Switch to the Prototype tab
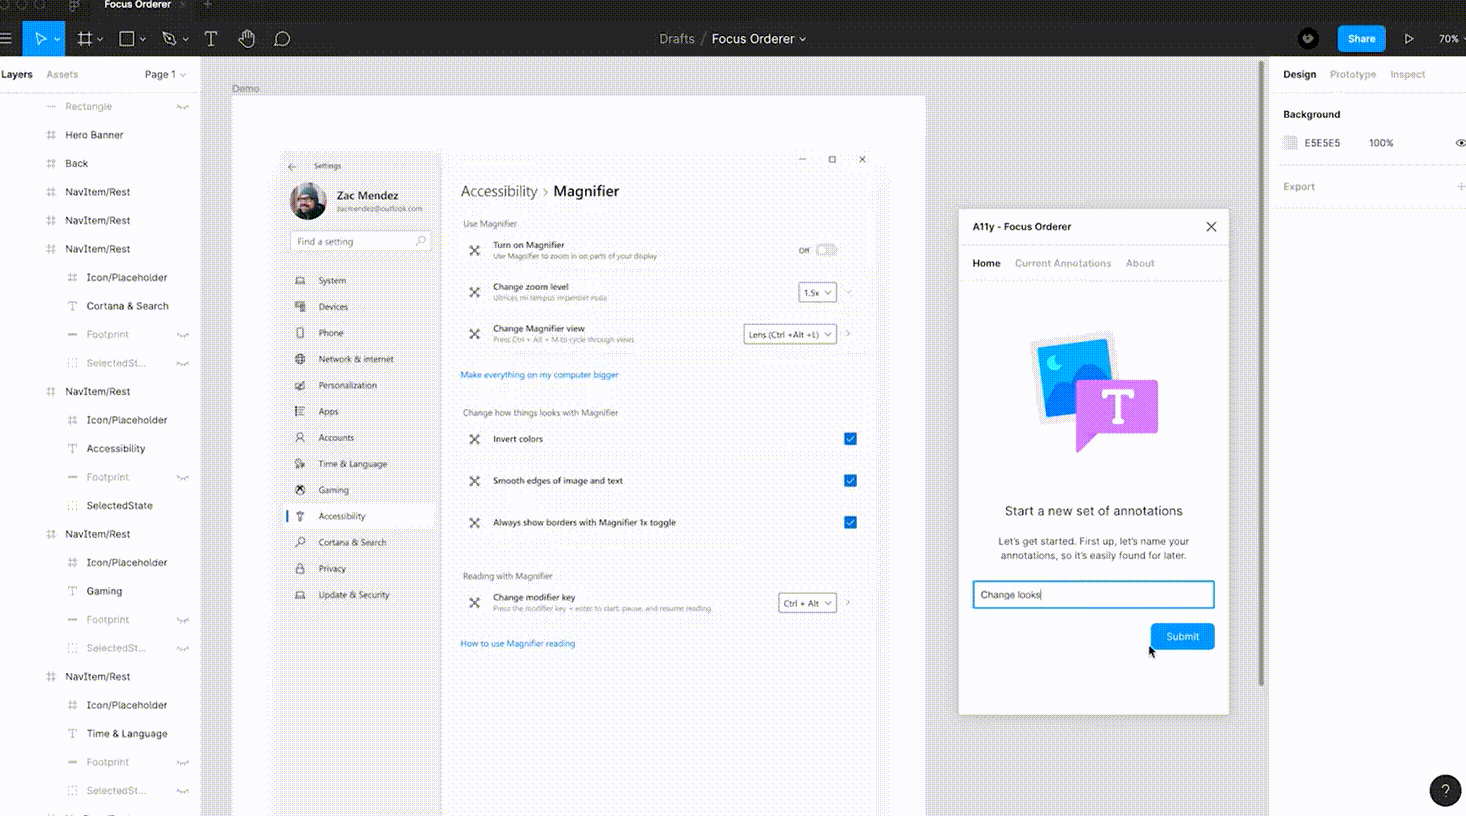This screenshot has width=1466, height=816. 1353,75
